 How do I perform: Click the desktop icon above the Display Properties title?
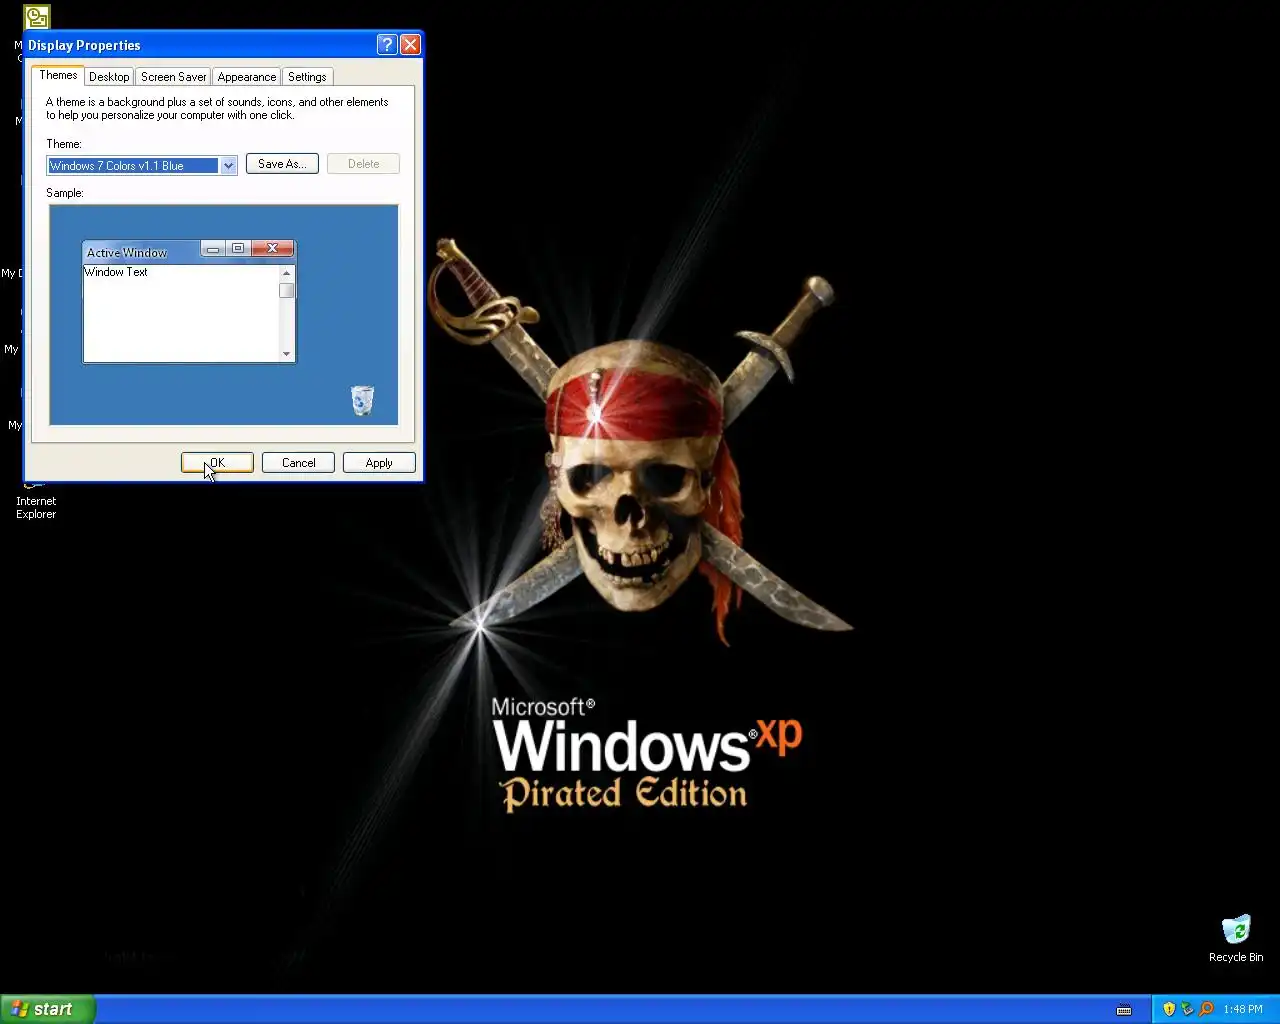tap(37, 17)
